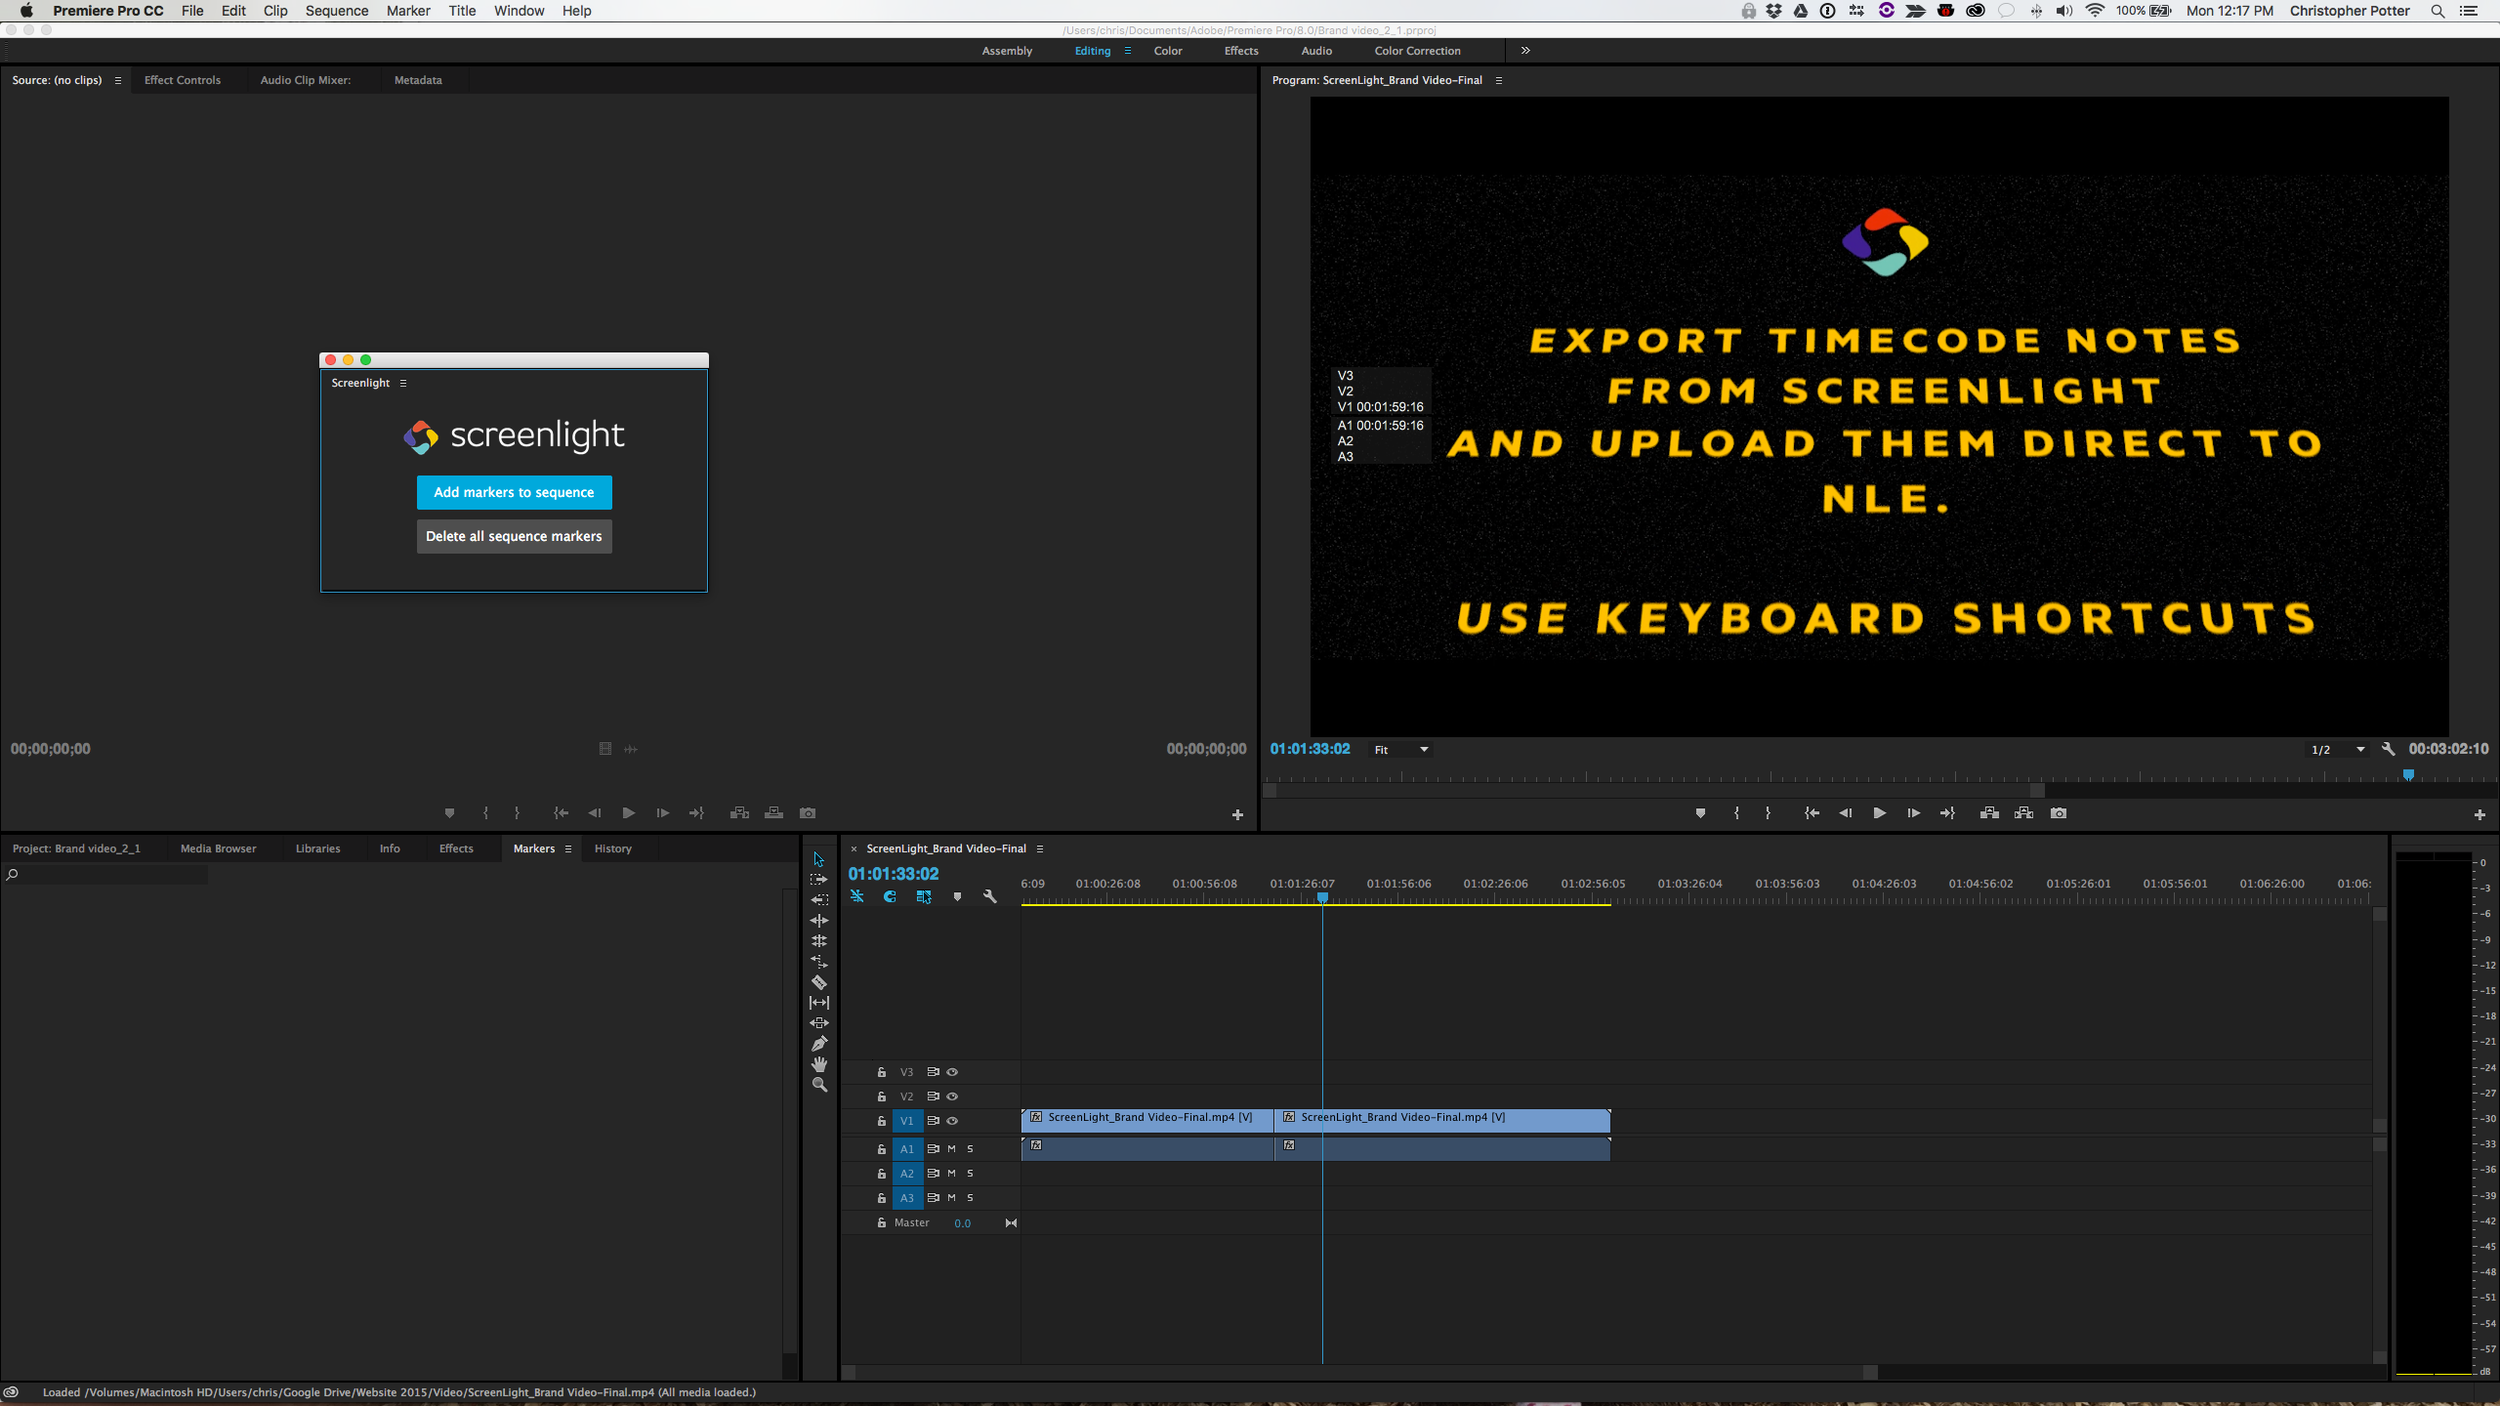Open the Source panel menu
This screenshot has height=1406, width=2500.
[x=118, y=81]
